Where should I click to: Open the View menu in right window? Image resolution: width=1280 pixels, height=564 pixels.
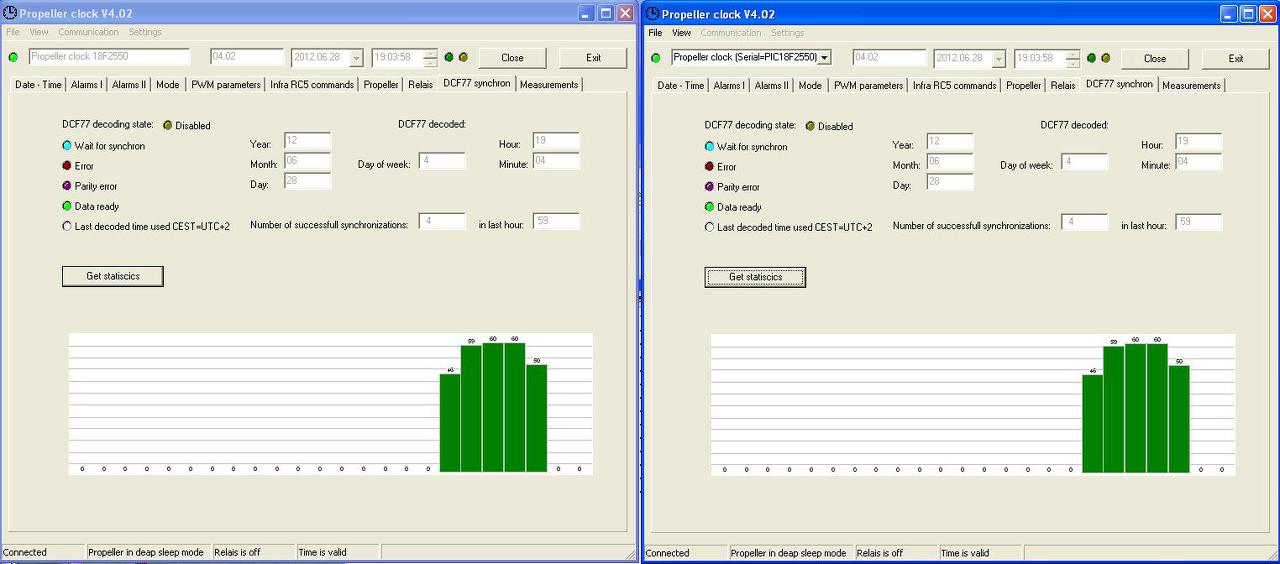click(681, 33)
